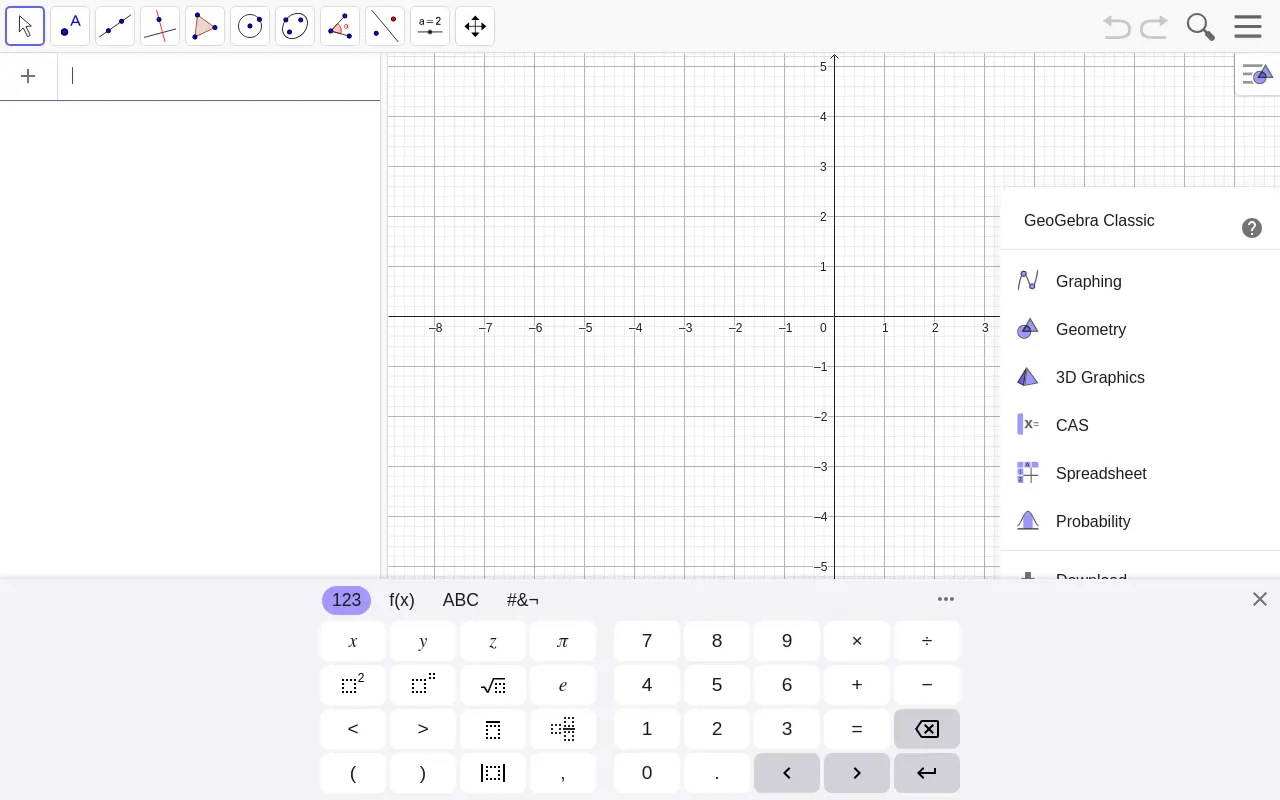Screen dimensions: 1280x800
Task: Select the Point tool
Action: [x=70, y=26]
